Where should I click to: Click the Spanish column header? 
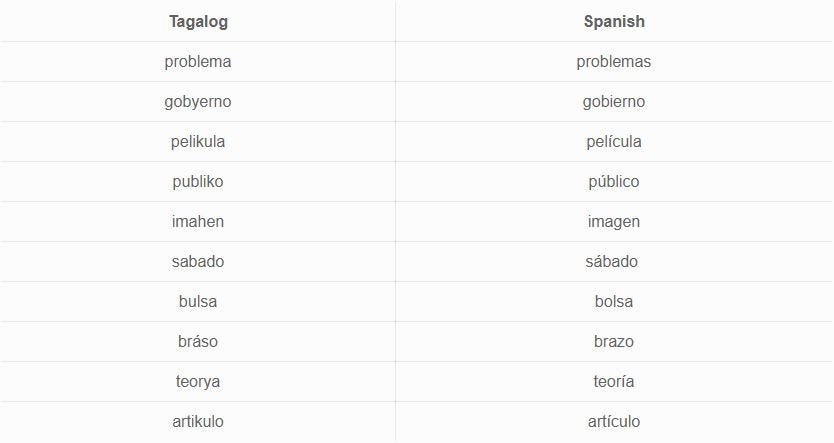[614, 21]
